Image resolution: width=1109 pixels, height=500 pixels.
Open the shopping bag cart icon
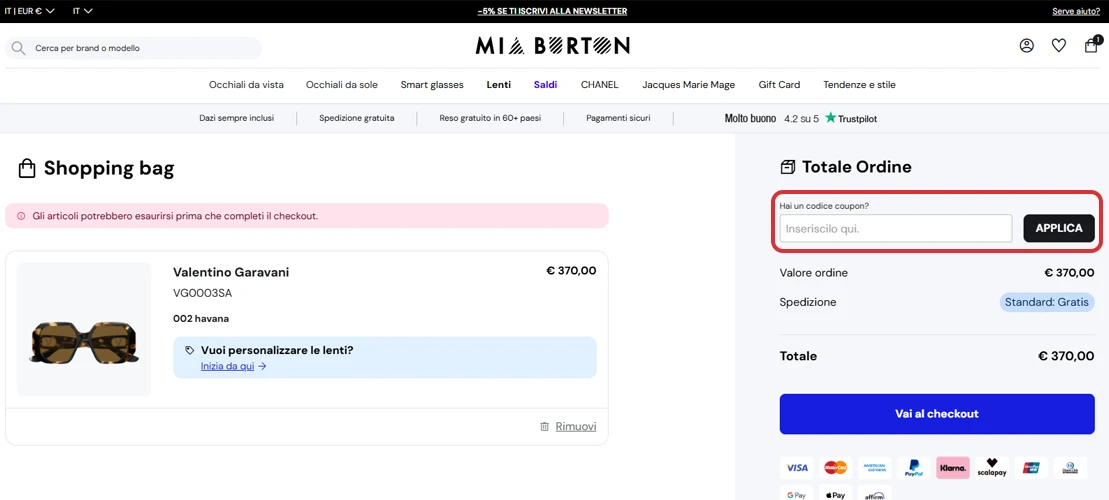point(1091,46)
